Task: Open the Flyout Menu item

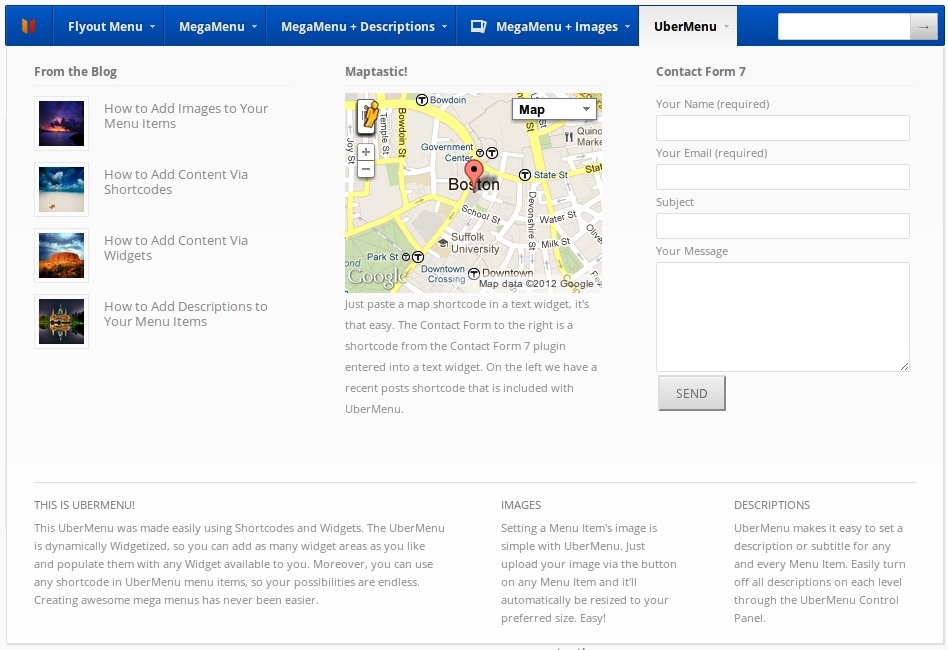Action: [x=111, y=26]
